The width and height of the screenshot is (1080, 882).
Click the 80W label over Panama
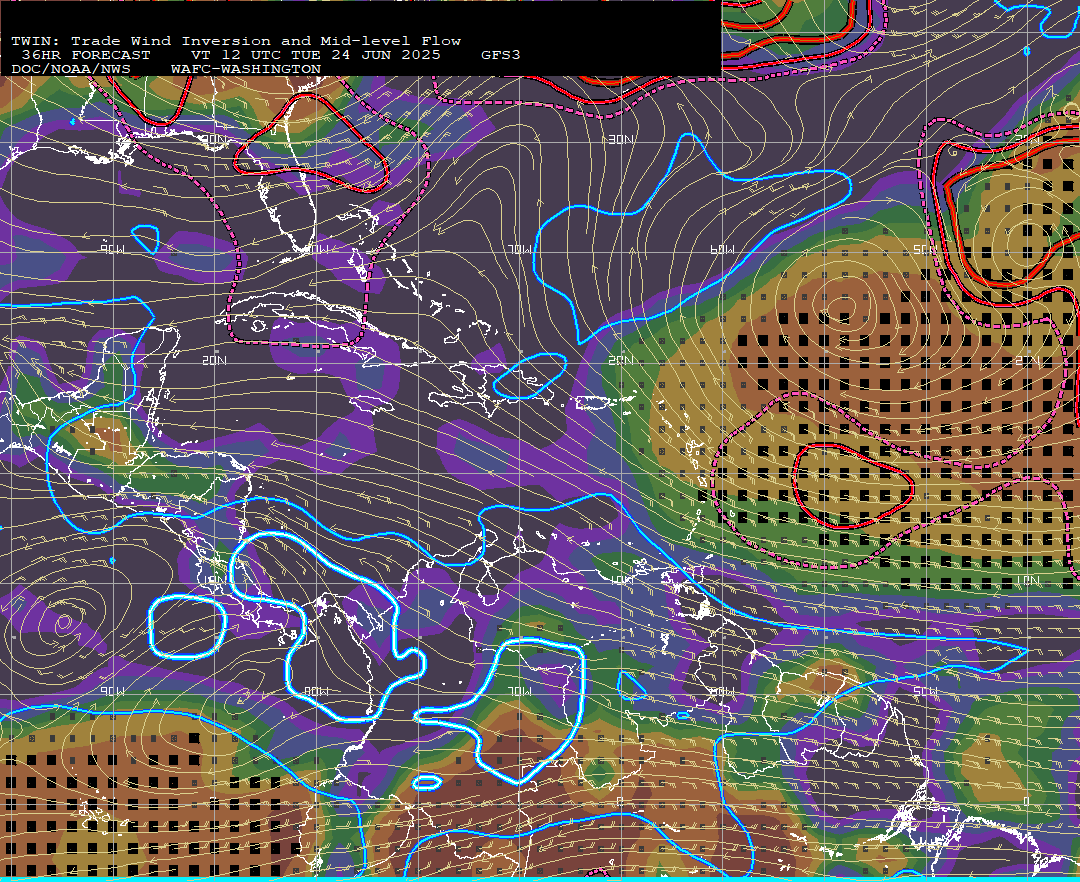(316, 691)
